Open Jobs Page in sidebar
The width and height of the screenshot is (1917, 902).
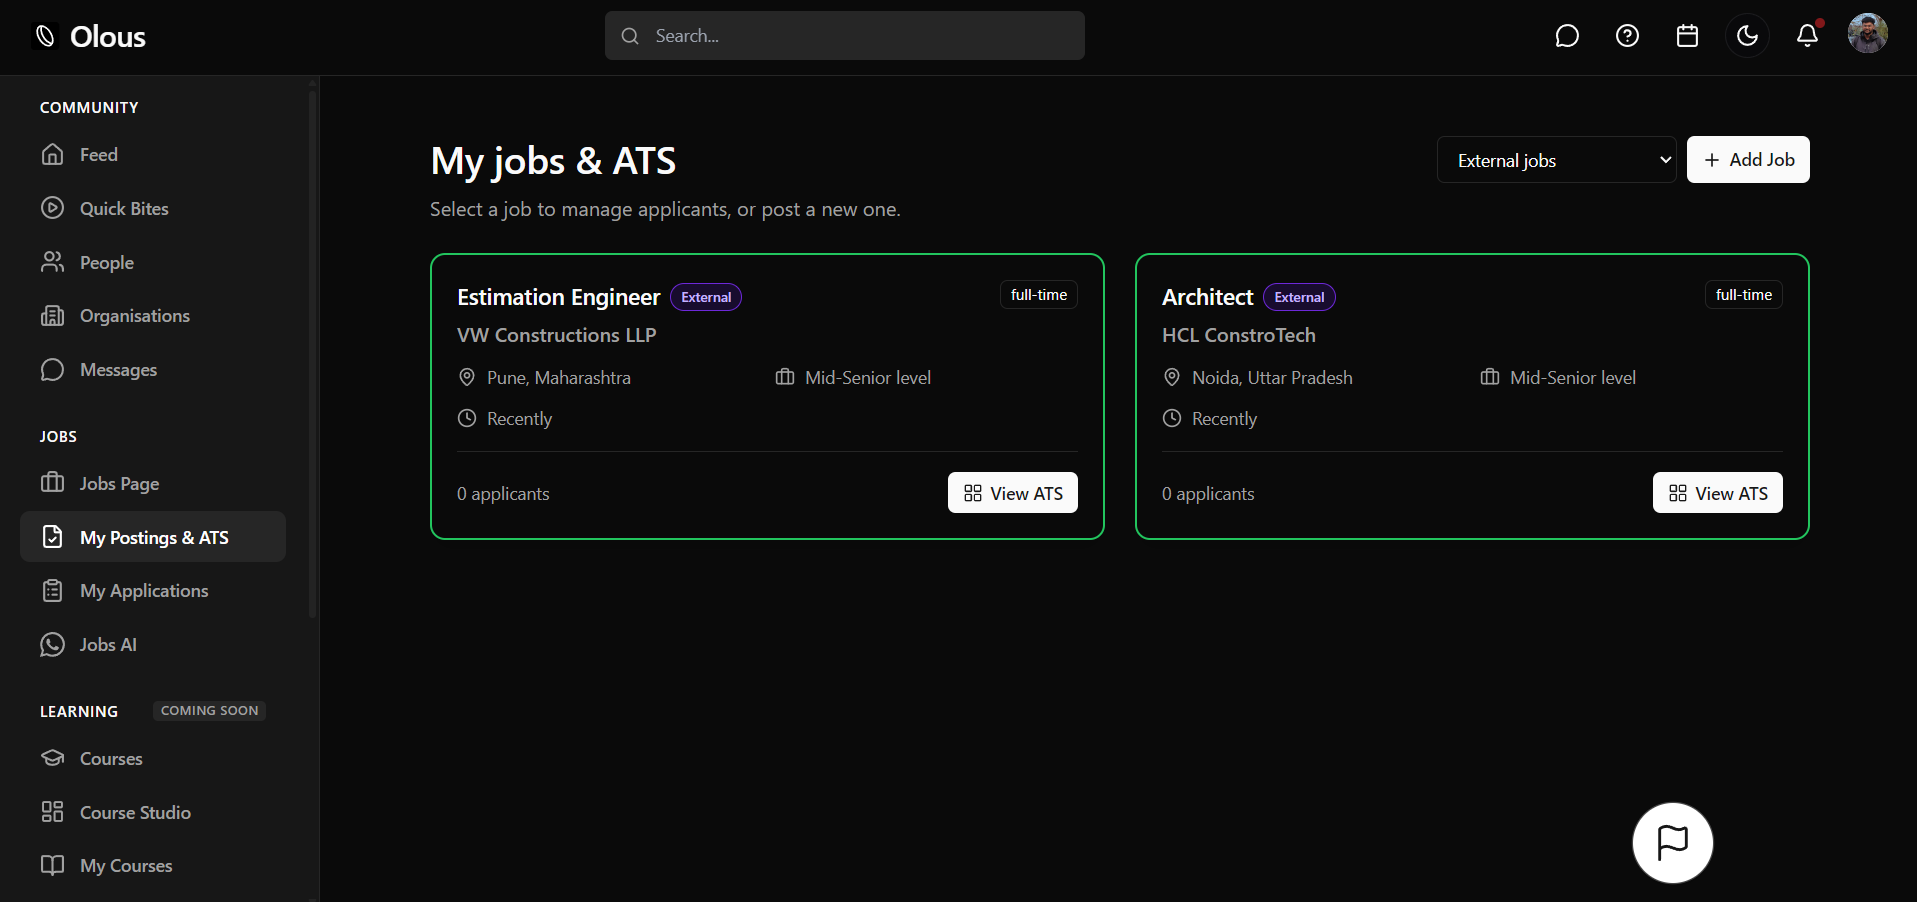tap(153, 483)
